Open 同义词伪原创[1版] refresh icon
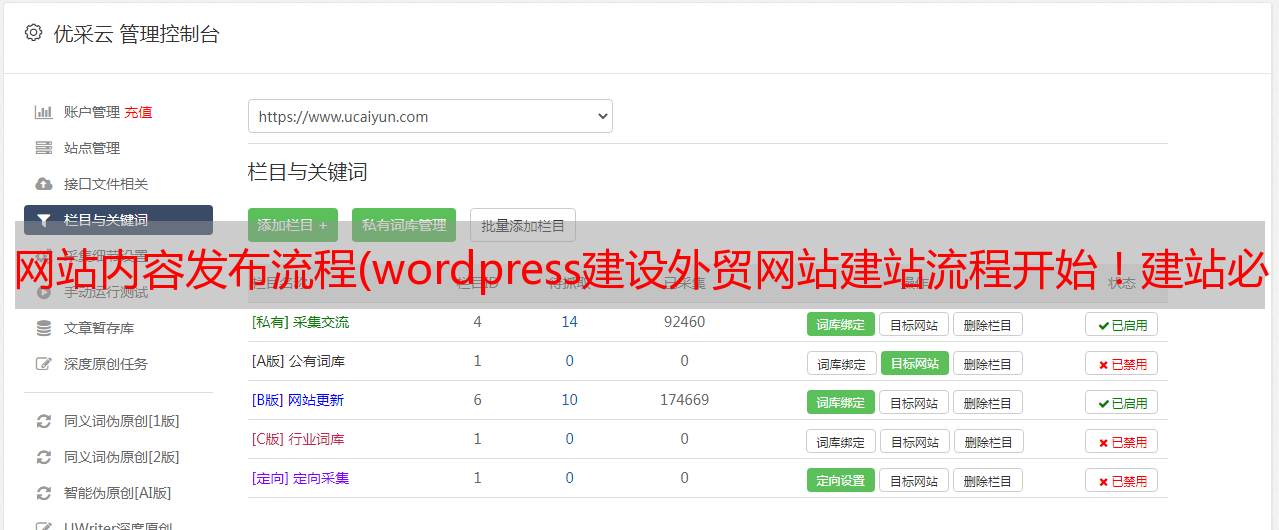 [x=44, y=421]
